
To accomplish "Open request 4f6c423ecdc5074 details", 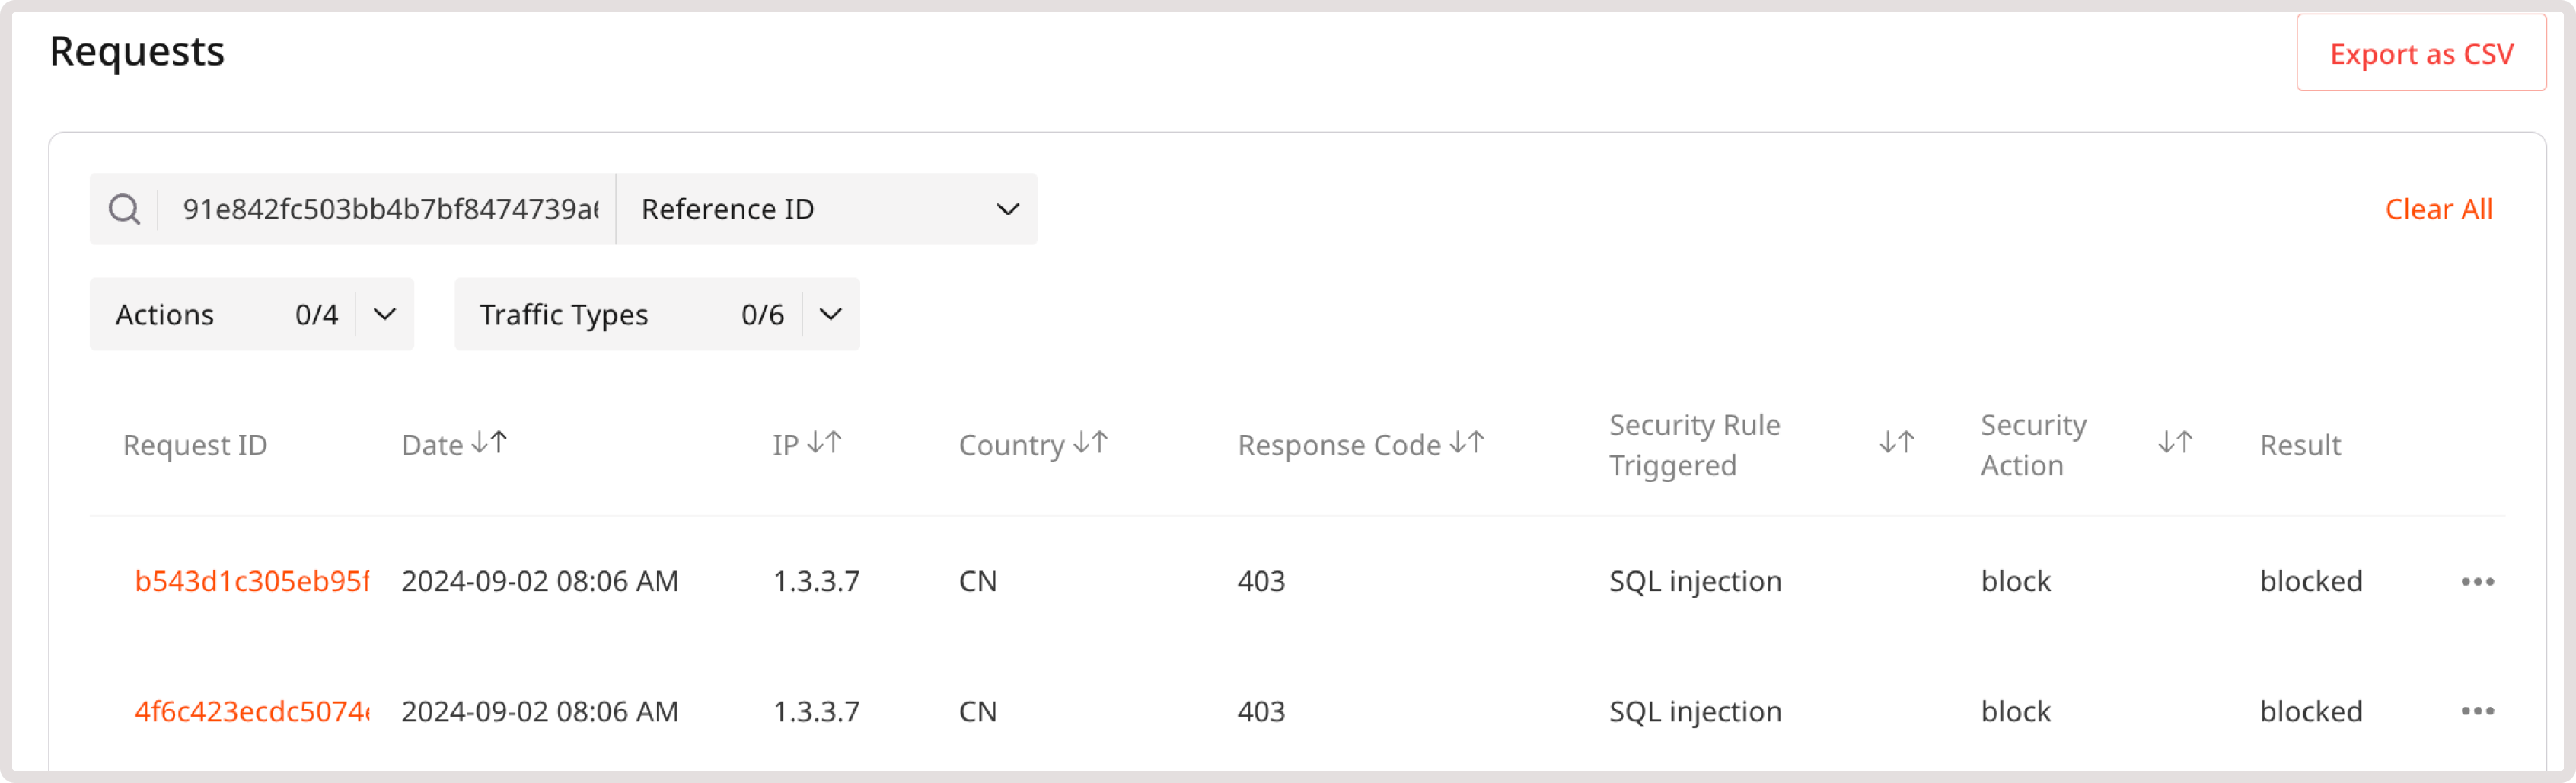I will (252, 711).
